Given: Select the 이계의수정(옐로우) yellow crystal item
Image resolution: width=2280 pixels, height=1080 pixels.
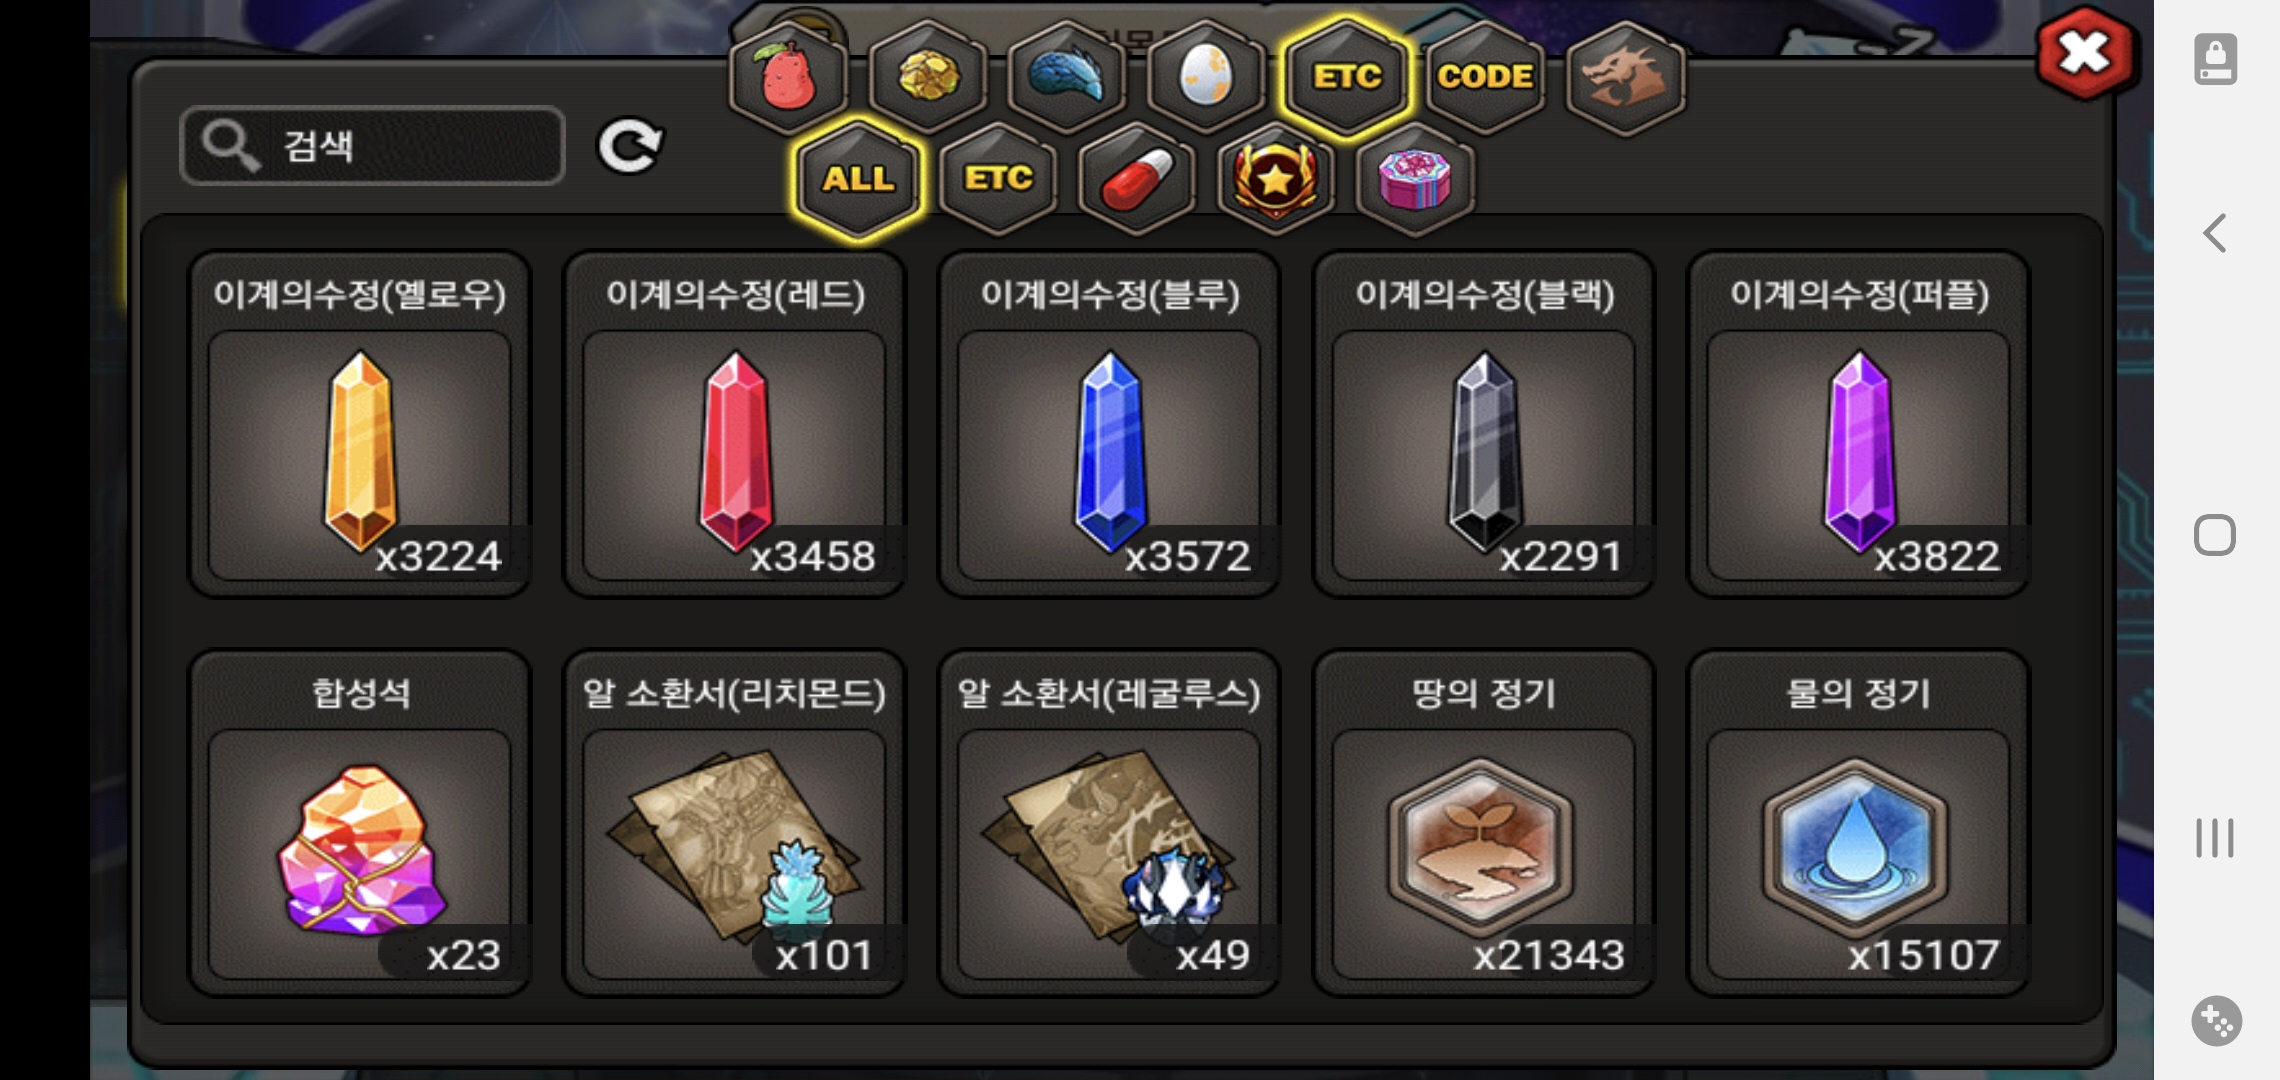Looking at the screenshot, I should (x=360, y=423).
